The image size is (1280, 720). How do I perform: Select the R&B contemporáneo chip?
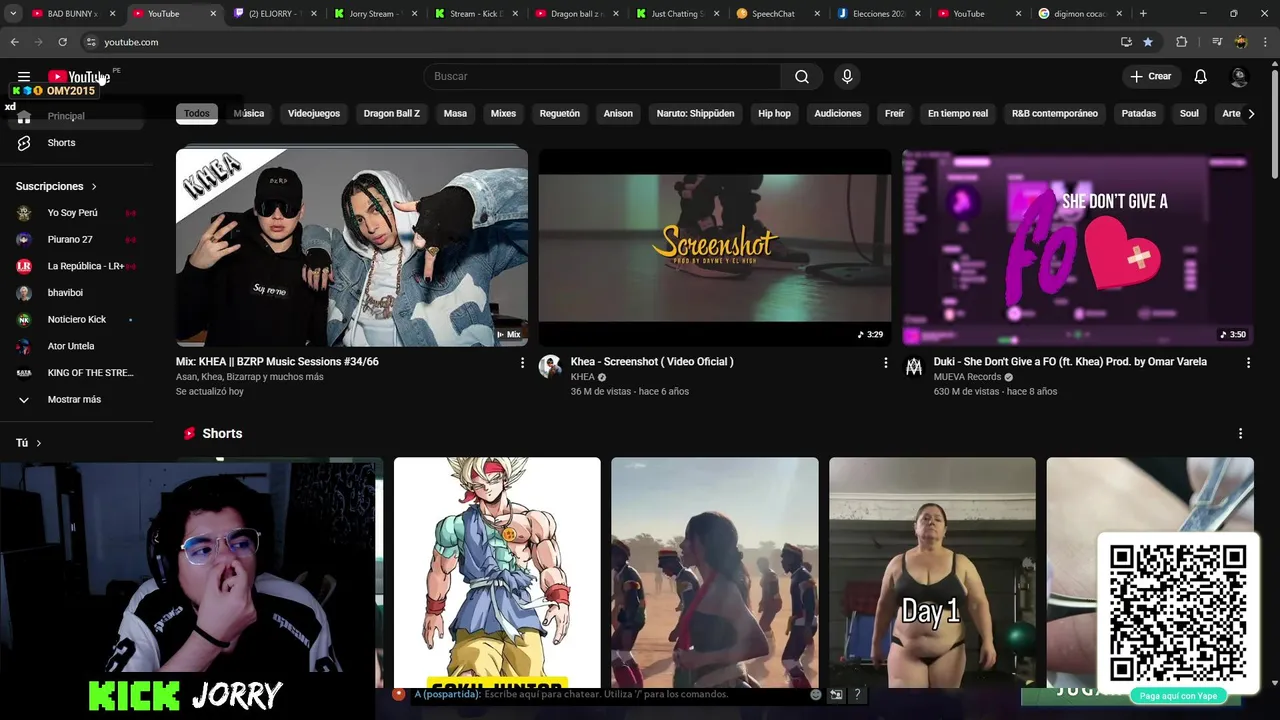[x=1055, y=114]
